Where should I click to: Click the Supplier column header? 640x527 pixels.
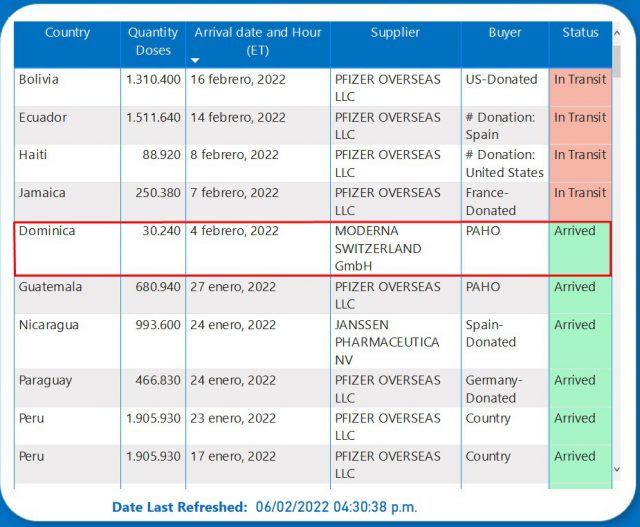pyautogui.click(x=395, y=33)
